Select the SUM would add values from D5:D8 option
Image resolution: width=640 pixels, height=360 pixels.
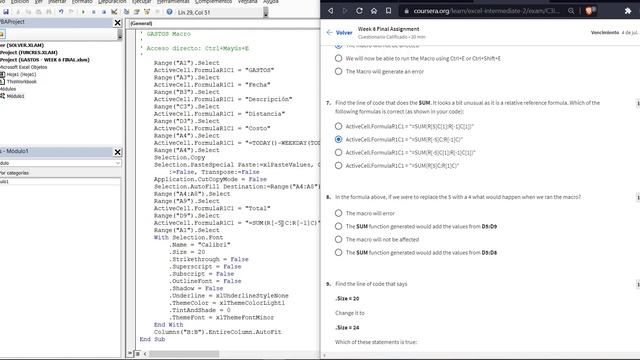click(x=338, y=252)
